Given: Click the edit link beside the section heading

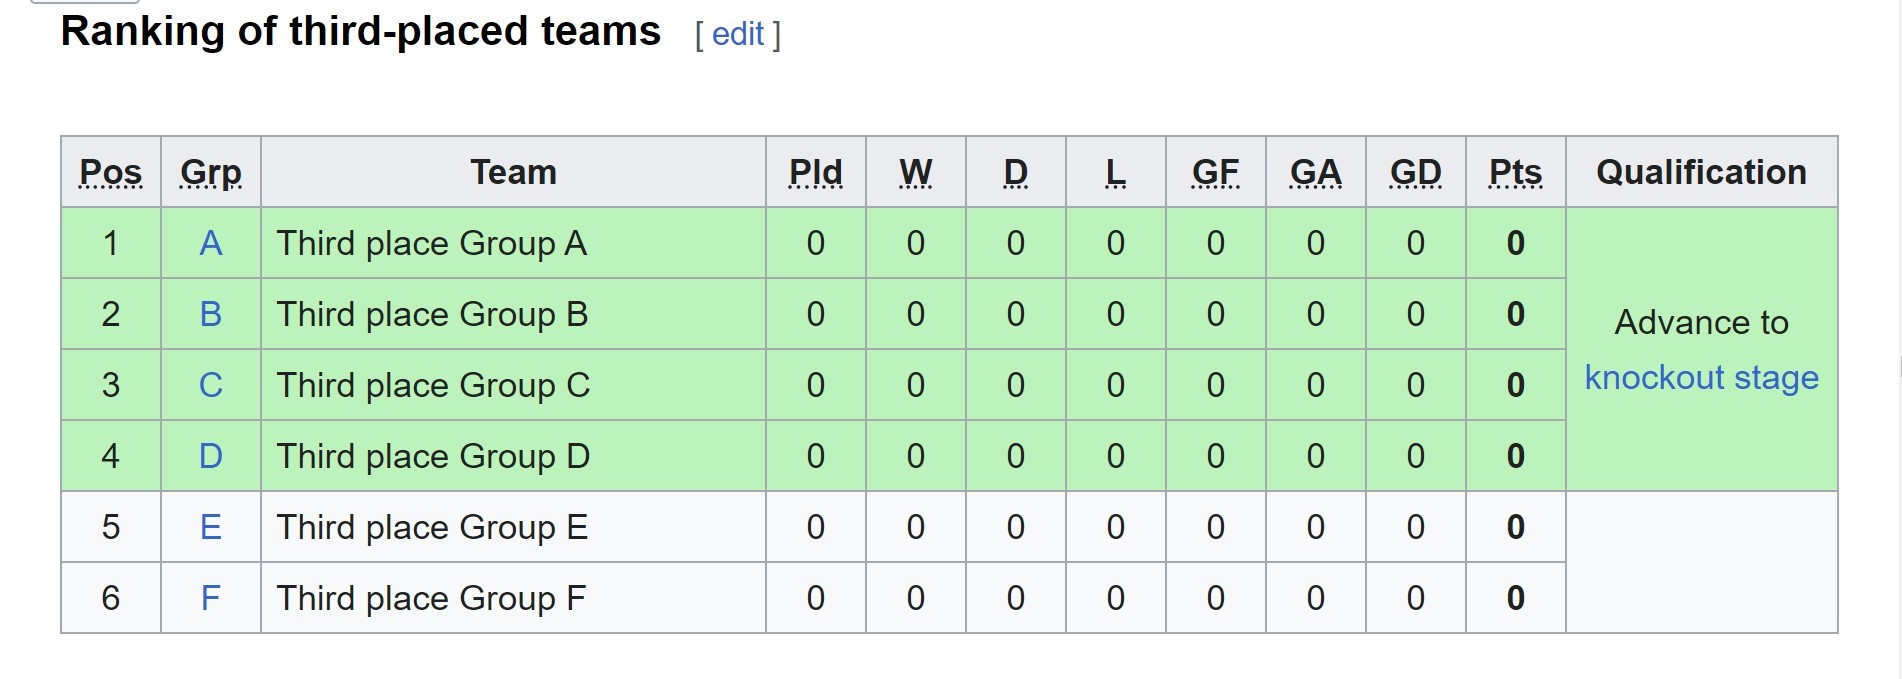Looking at the screenshot, I should pos(737,35).
